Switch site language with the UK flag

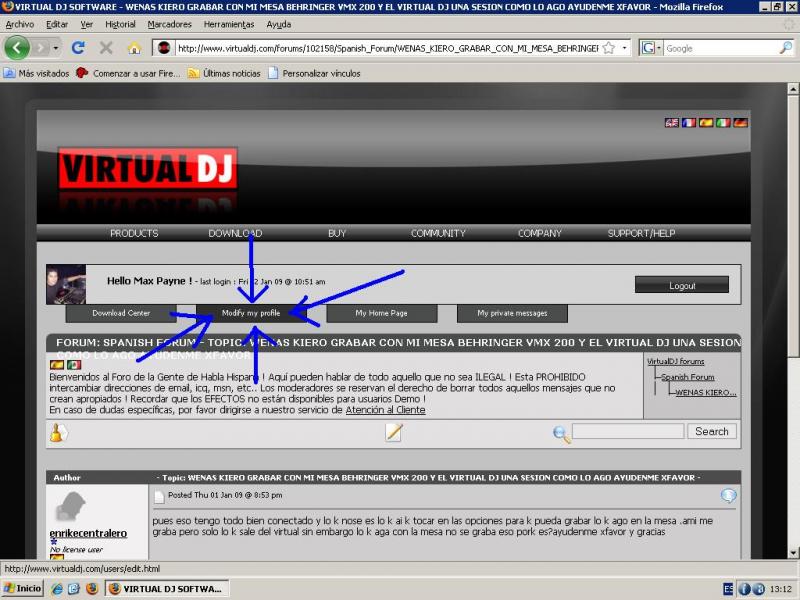click(x=671, y=122)
